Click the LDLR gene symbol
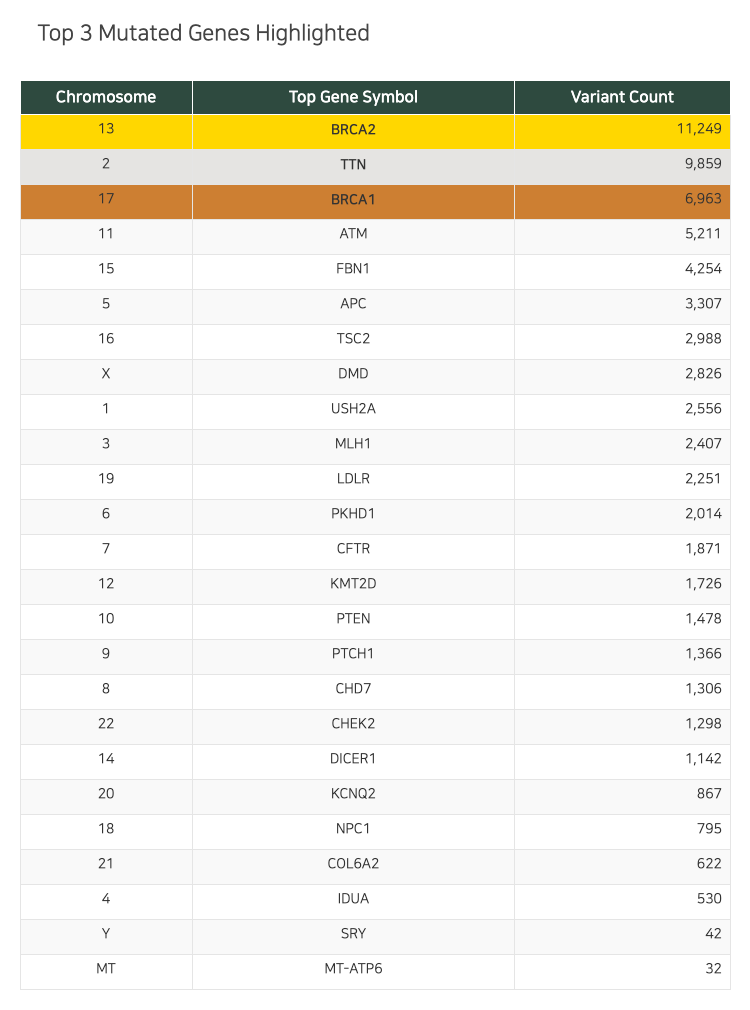Viewport: 750px width, 1010px height. 353,479
